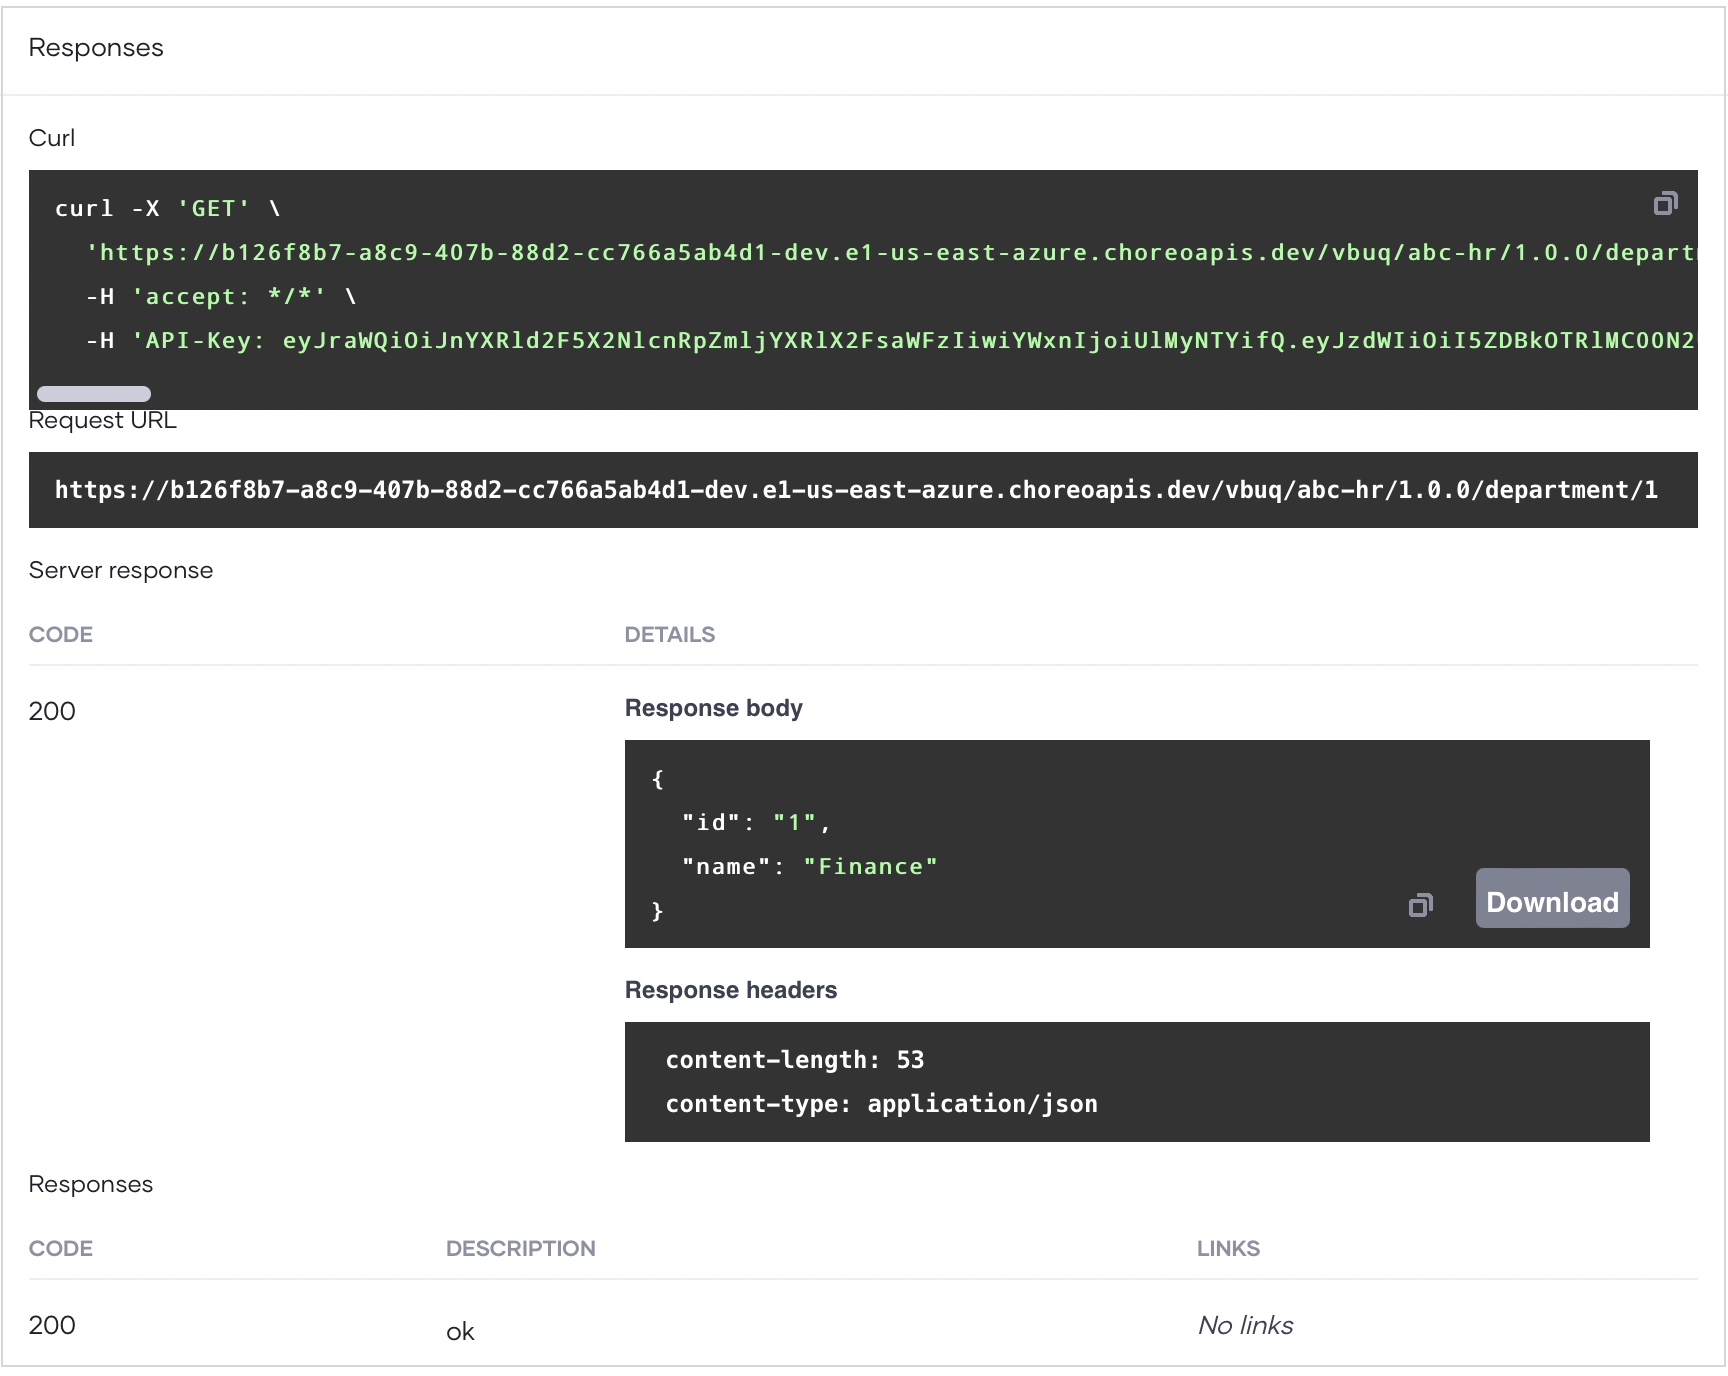The width and height of the screenshot is (1728, 1376).
Task: Click the curl block's horizontal scrollbar thumb
Action: (94, 393)
